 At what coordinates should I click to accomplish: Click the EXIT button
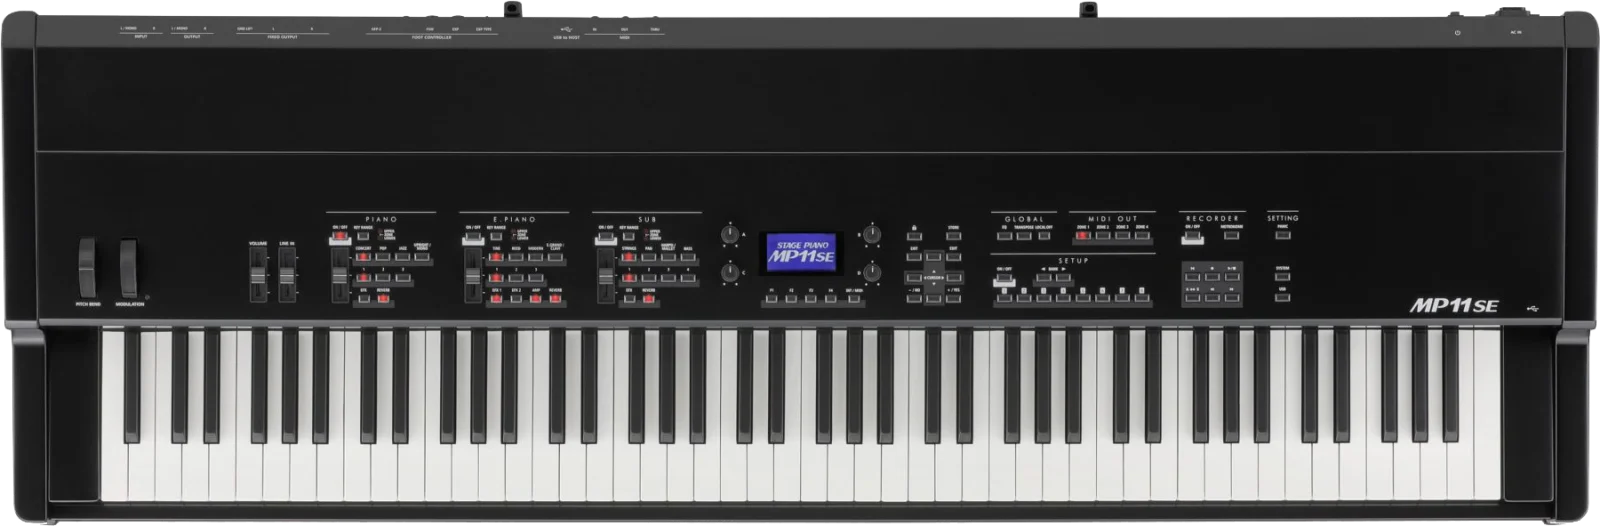point(914,257)
